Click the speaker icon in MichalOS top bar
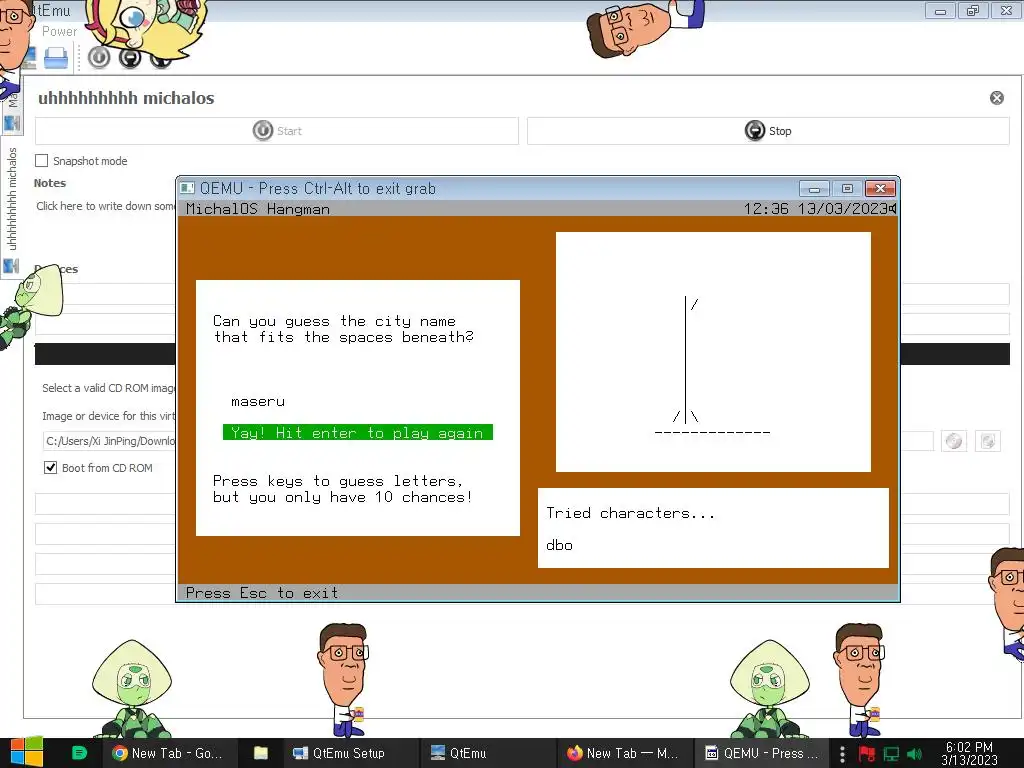The height and width of the screenshot is (768, 1024). pyautogui.click(x=892, y=208)
